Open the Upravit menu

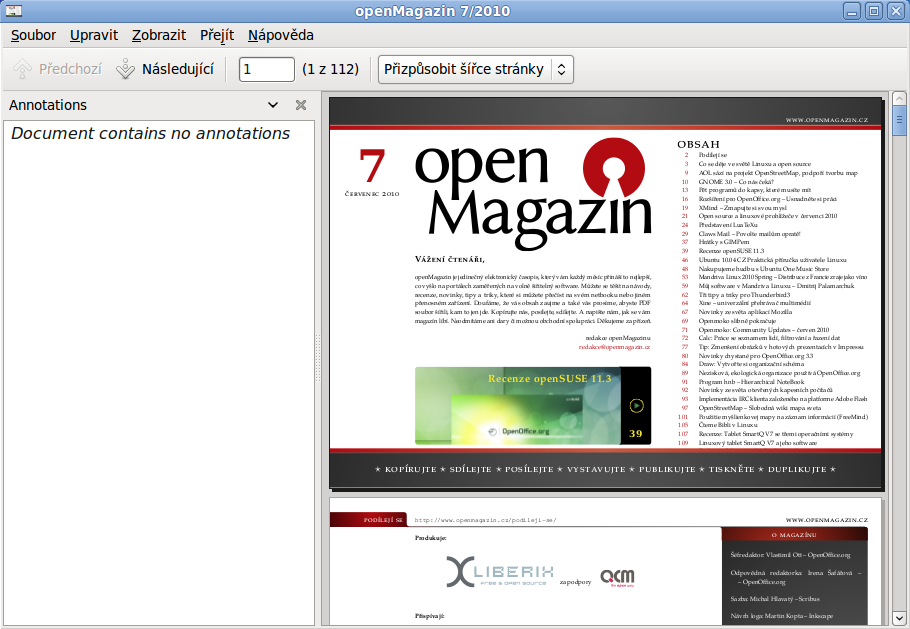point(94,35)
